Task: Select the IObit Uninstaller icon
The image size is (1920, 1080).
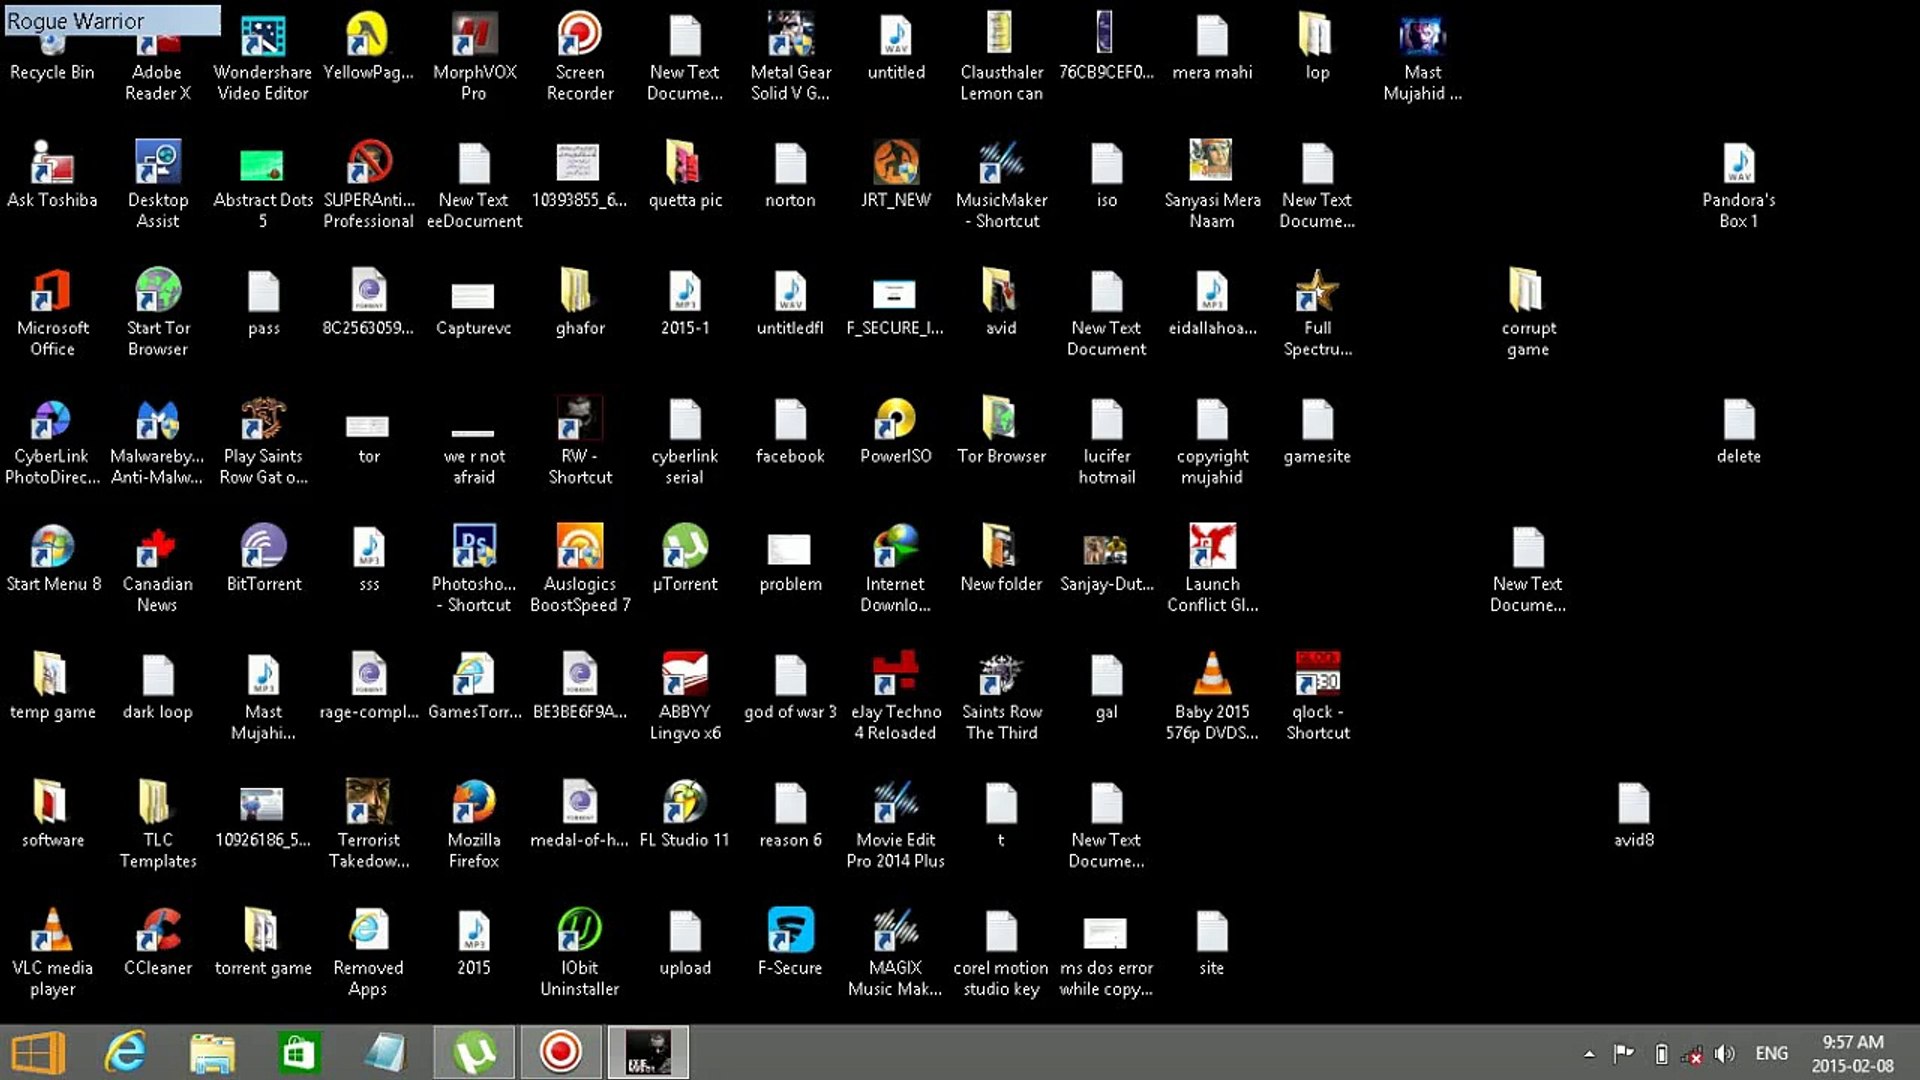Action: [580, 954]
